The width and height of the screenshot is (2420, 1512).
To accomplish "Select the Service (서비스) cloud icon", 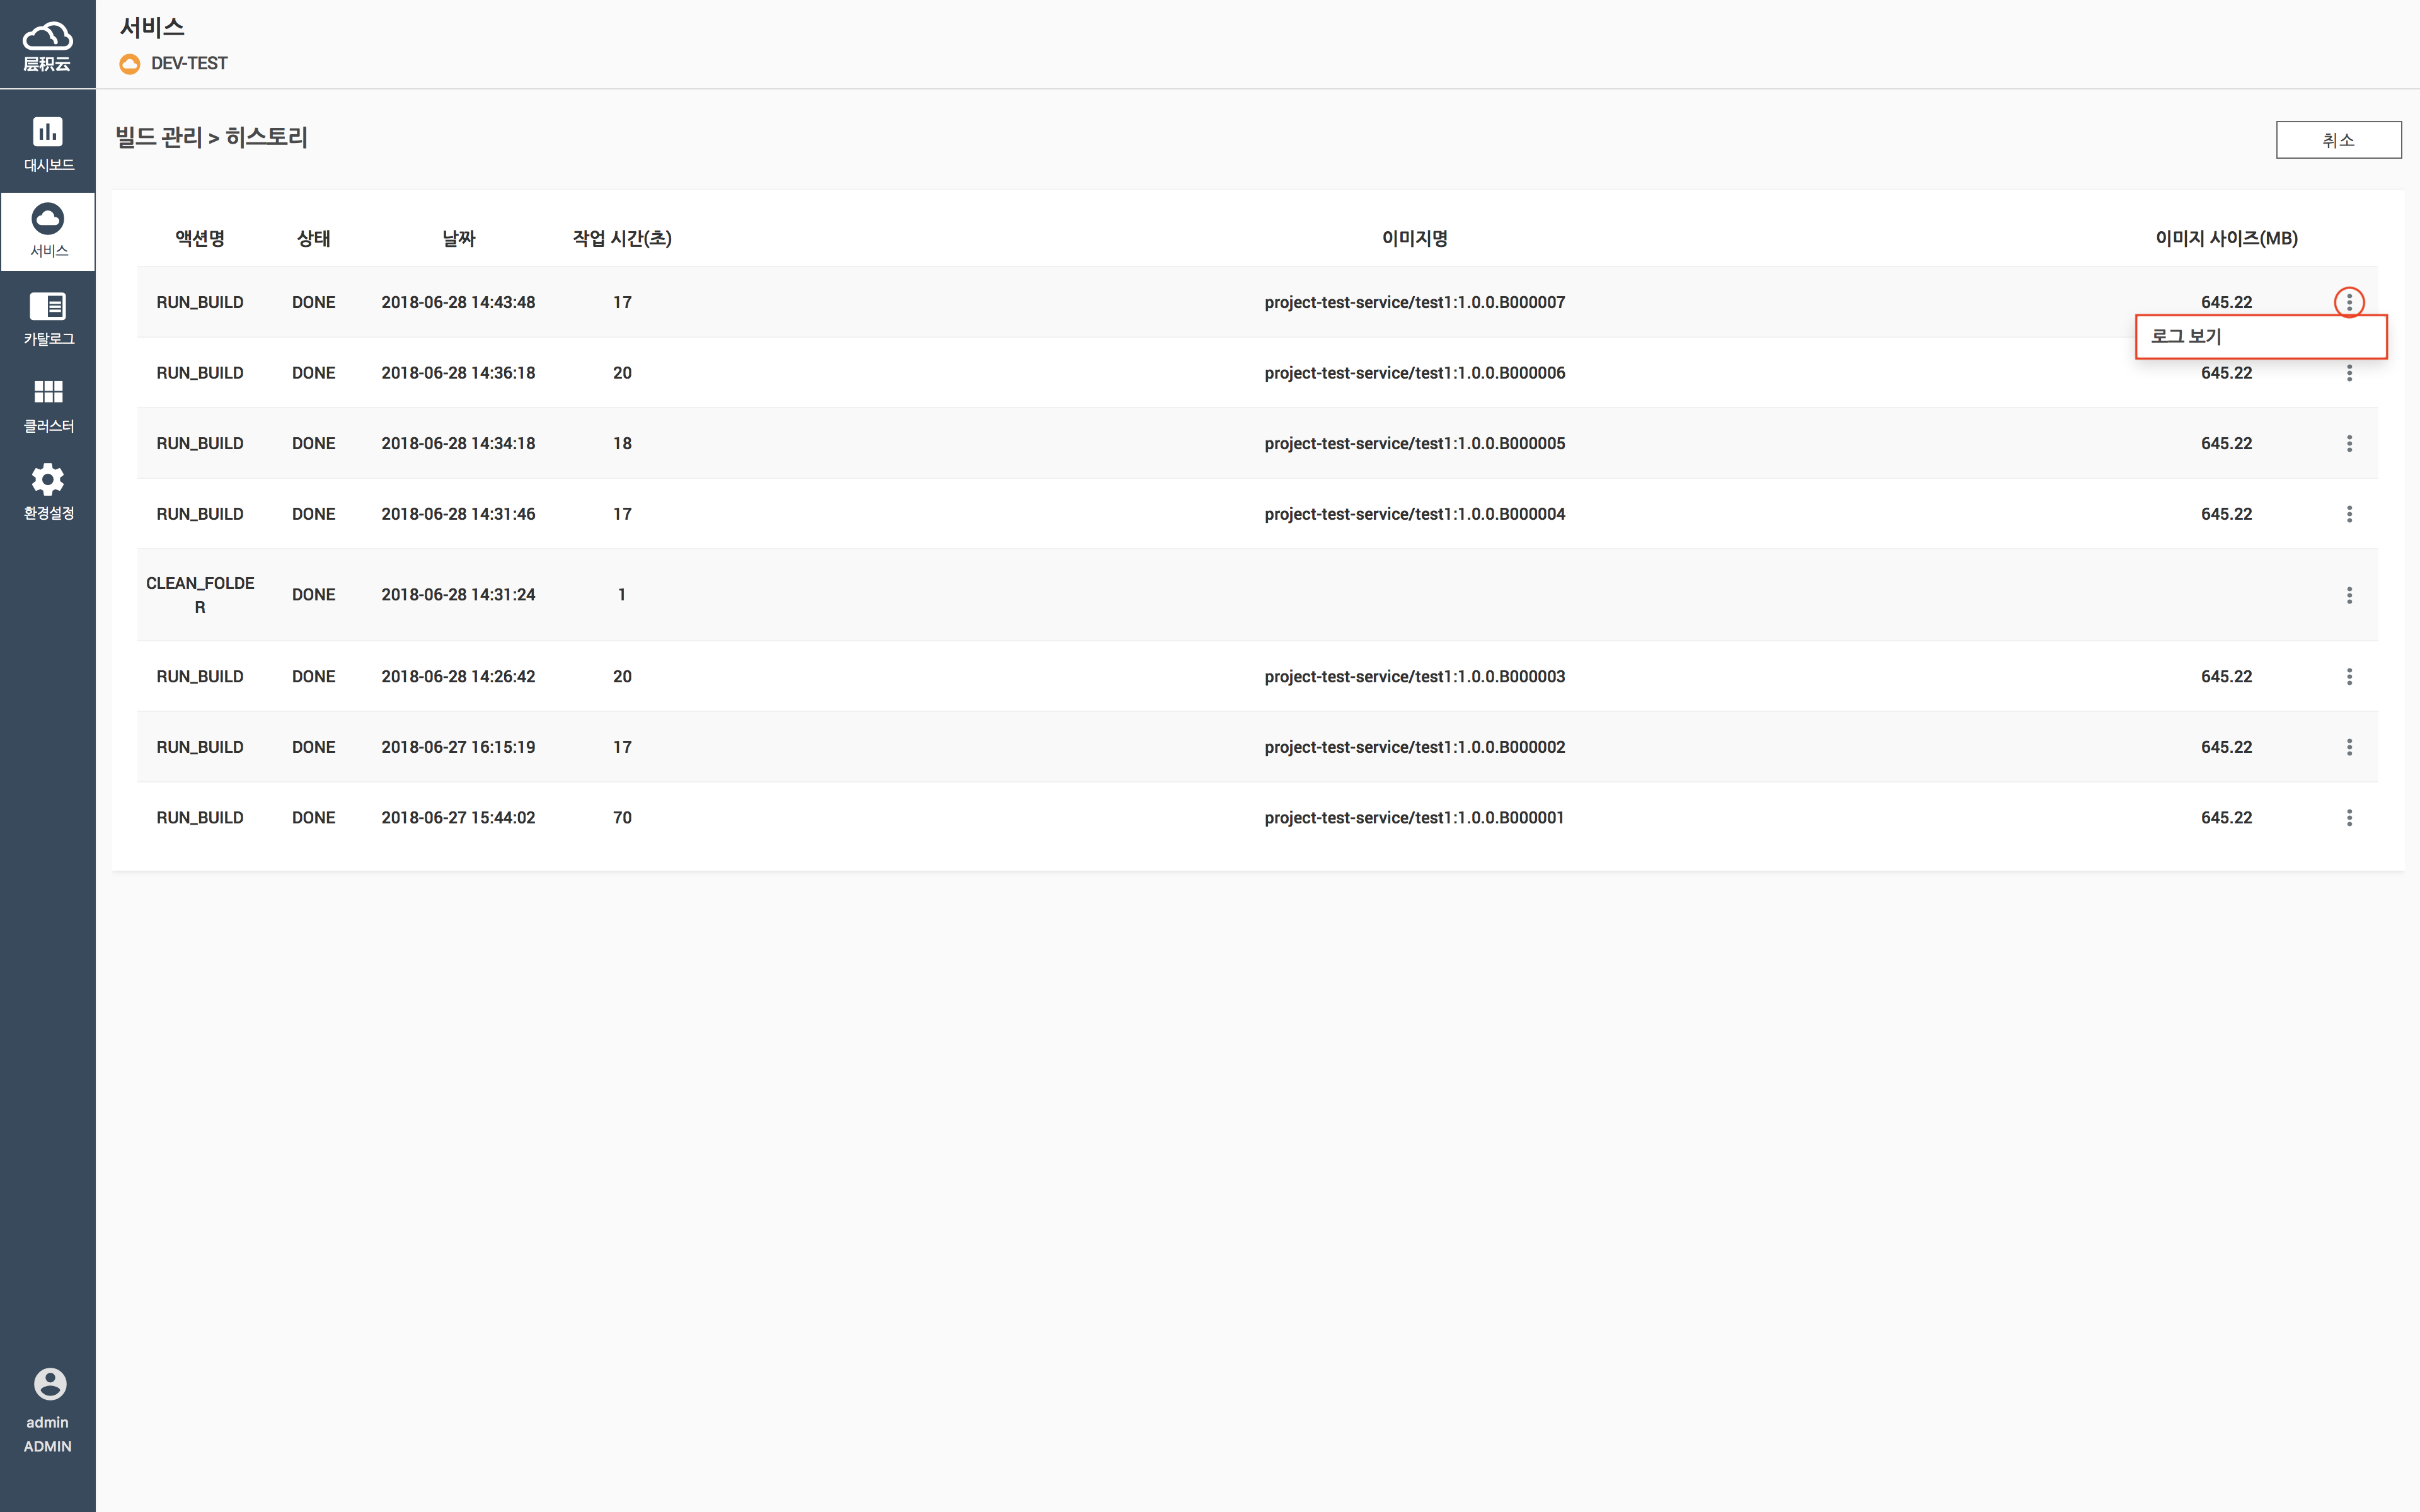I will click(x=48, y=219).
